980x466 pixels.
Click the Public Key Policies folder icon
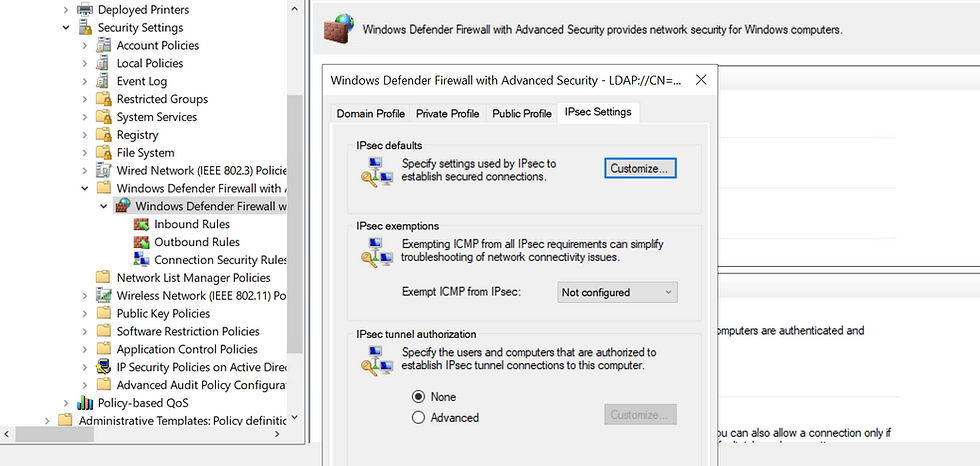[104, 314]
